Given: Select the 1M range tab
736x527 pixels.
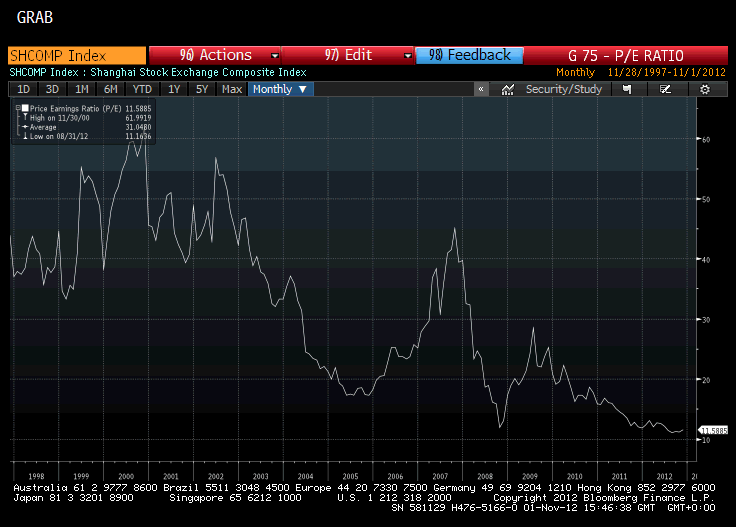Looking at the screenshot, I should pos(82,89).
